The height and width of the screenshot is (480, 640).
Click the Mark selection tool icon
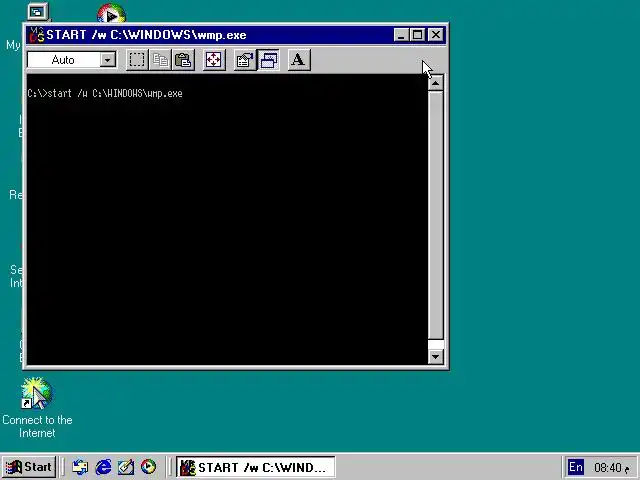click(x=137, y=60)
